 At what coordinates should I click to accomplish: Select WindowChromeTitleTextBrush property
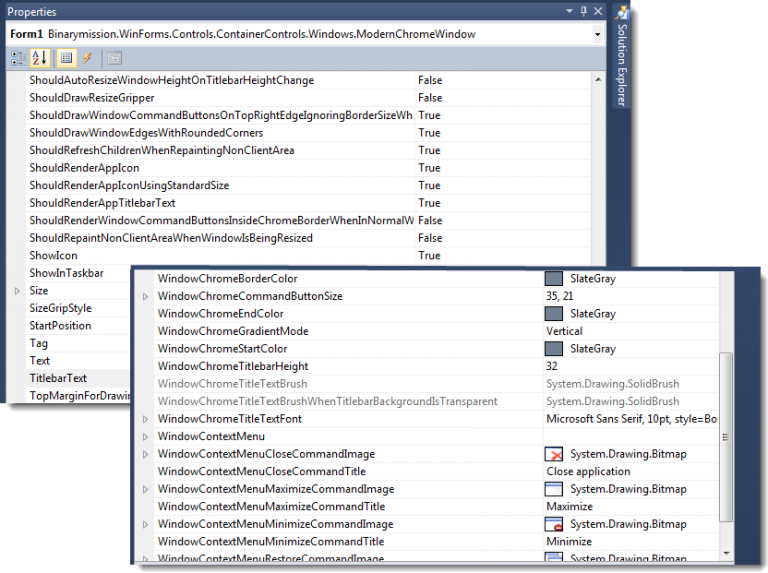[232, 384]
